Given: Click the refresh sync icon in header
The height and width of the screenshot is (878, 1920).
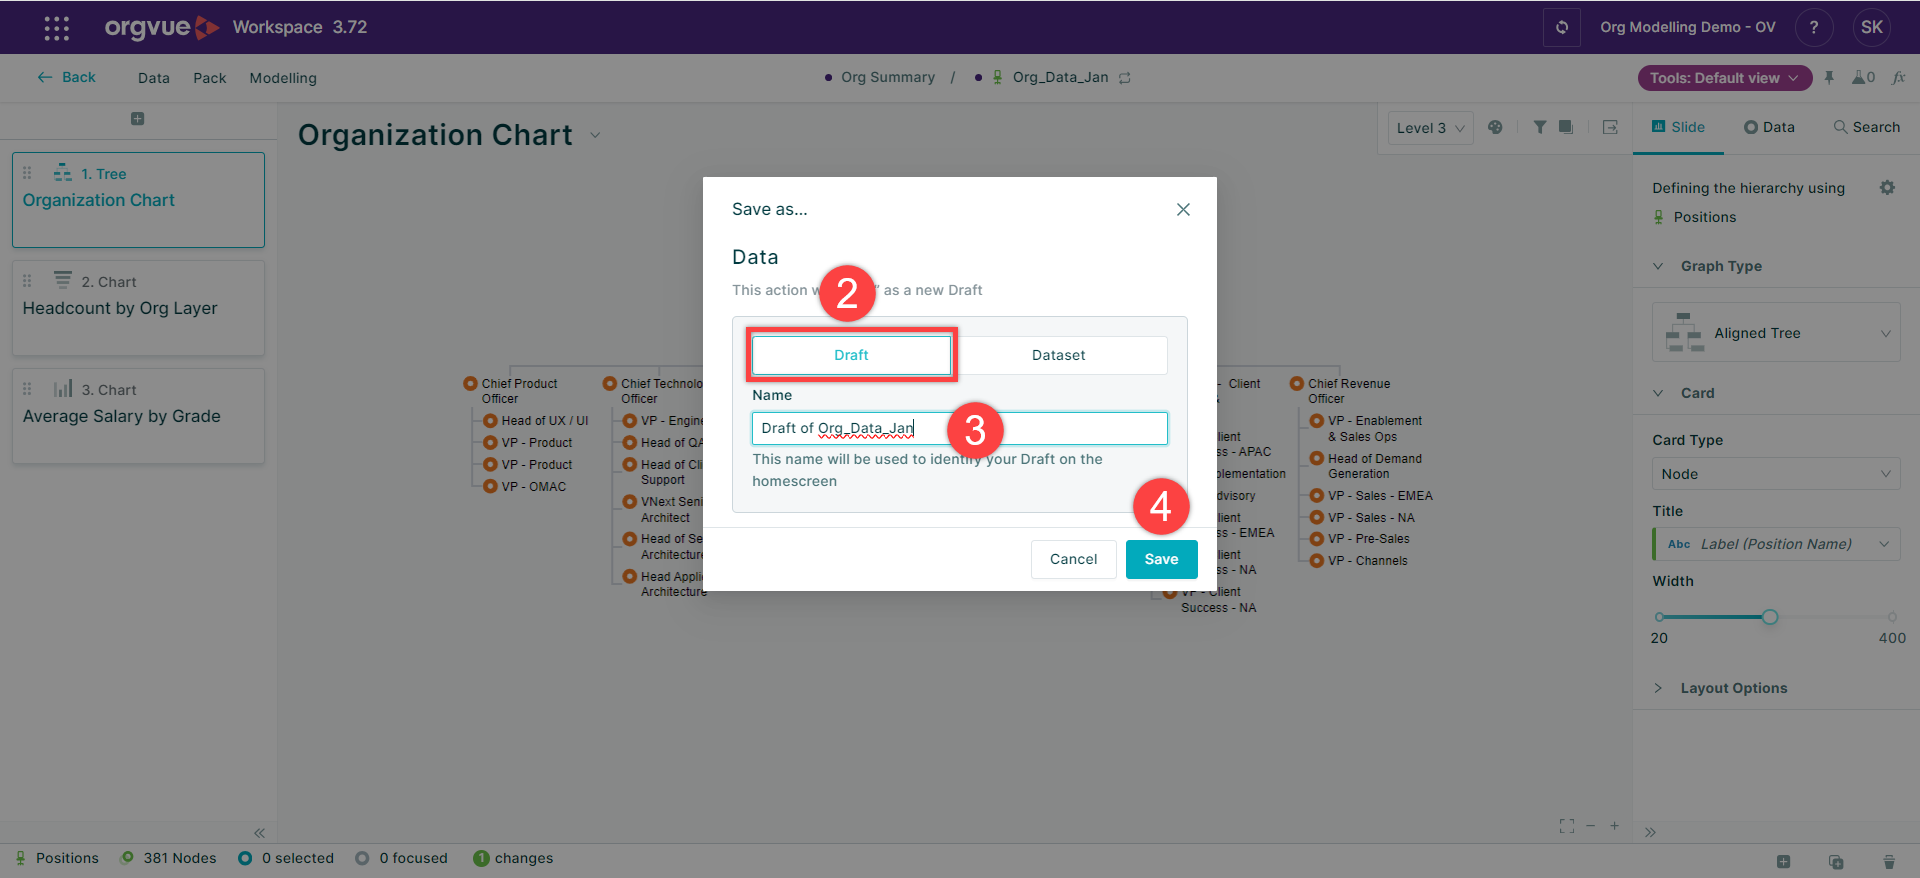Looking at the screenshot, I should pyautogui.click(x=1561, y=27).
